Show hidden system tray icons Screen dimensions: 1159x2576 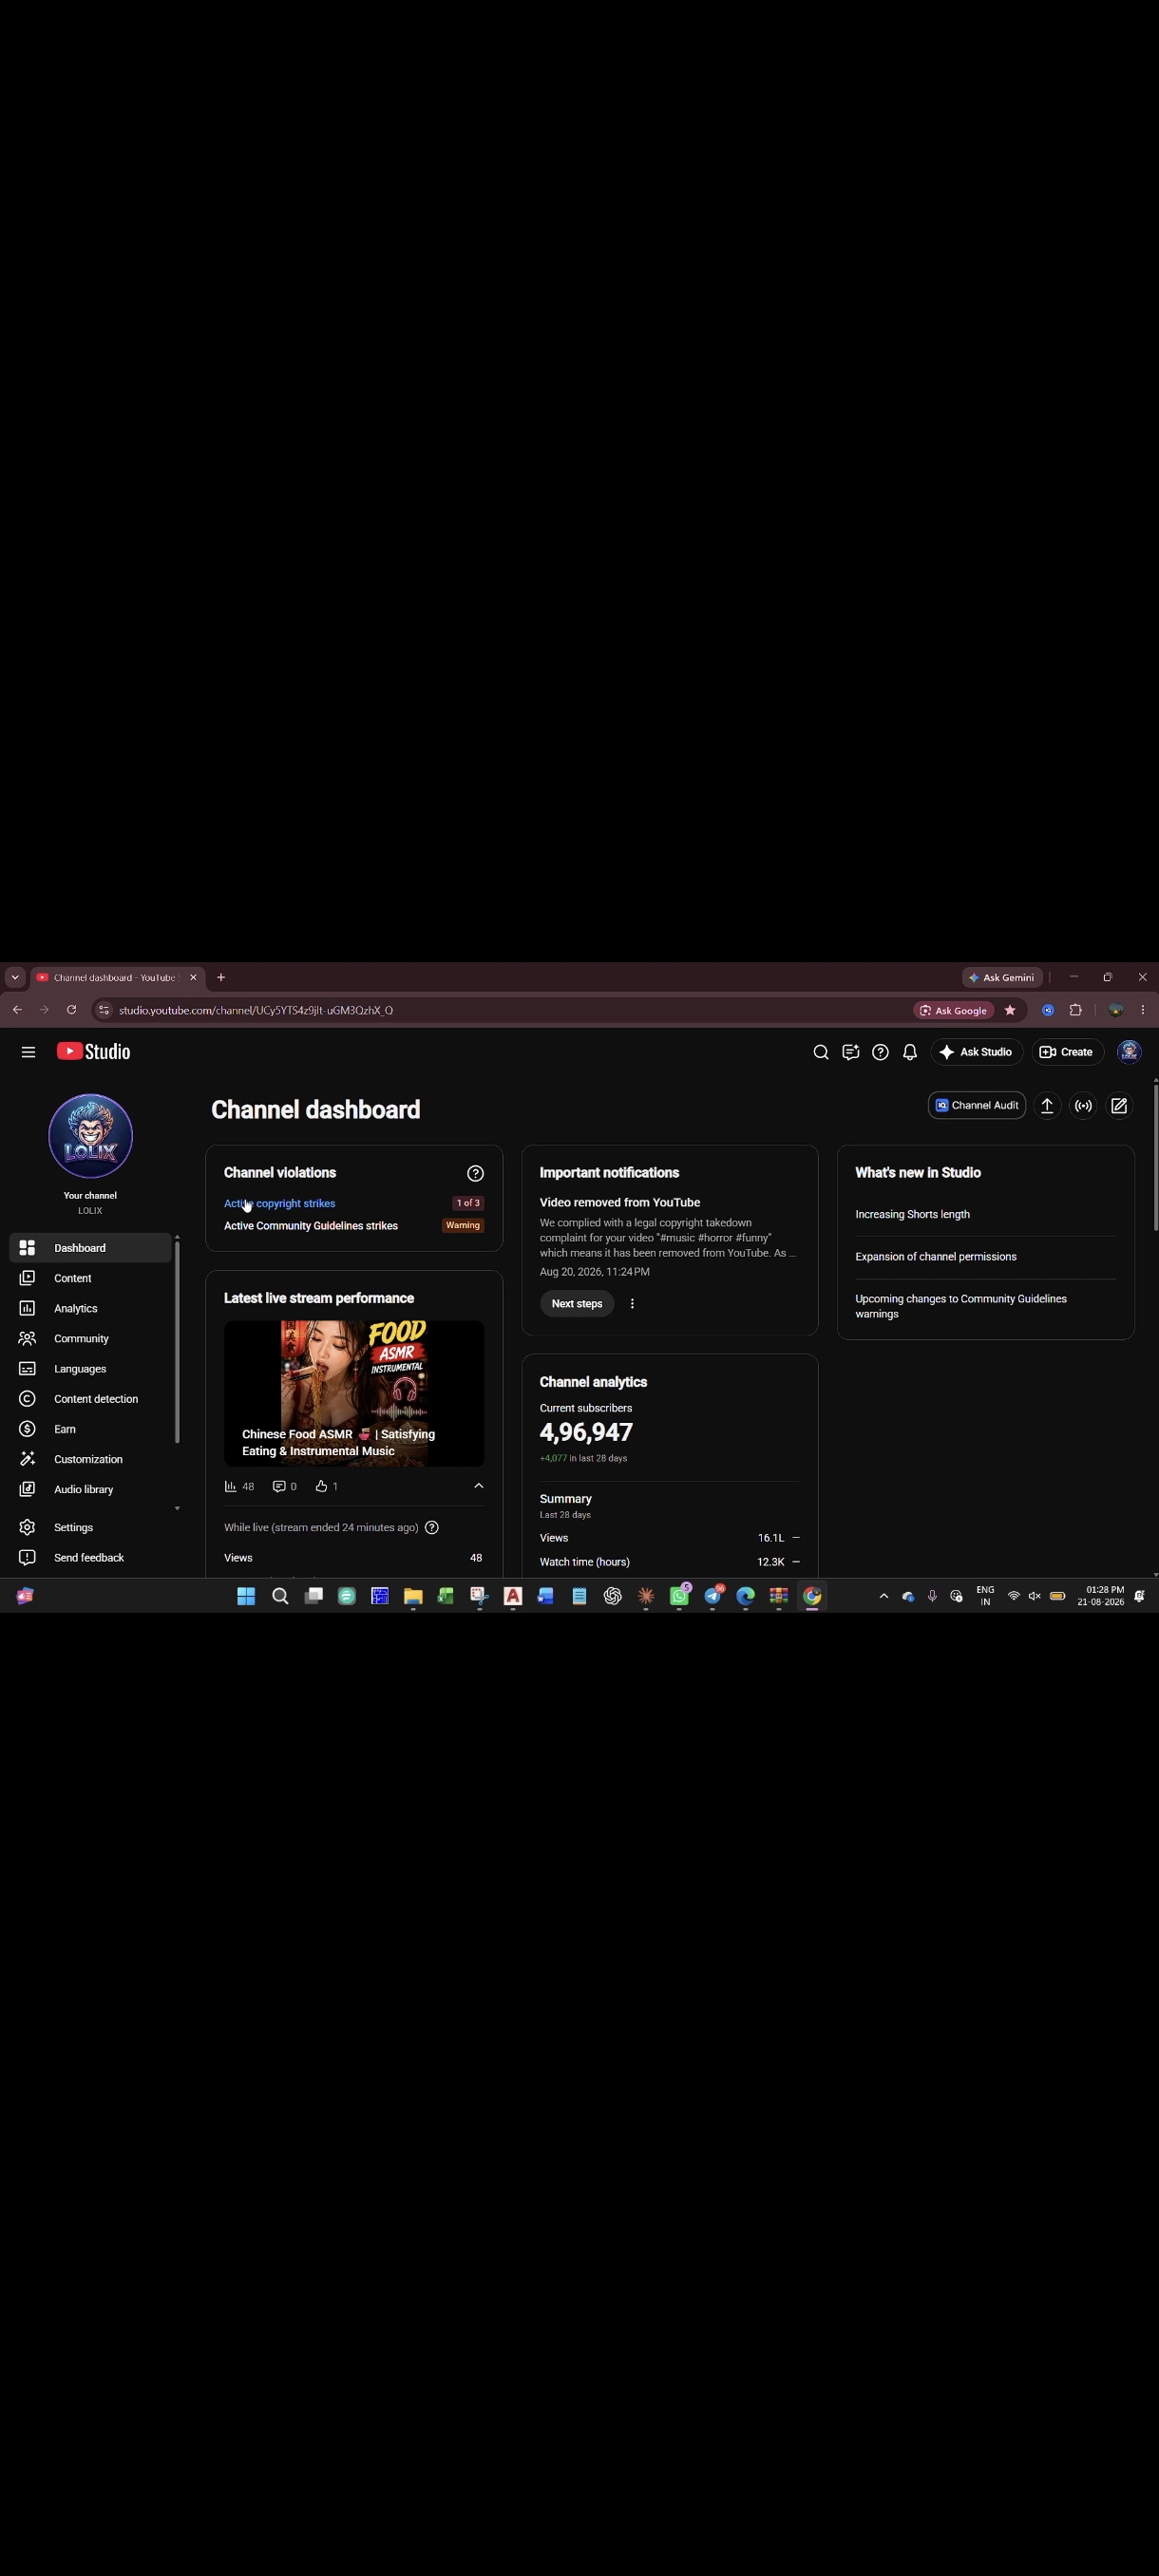pyautogui.click(x=883, y=1596)
